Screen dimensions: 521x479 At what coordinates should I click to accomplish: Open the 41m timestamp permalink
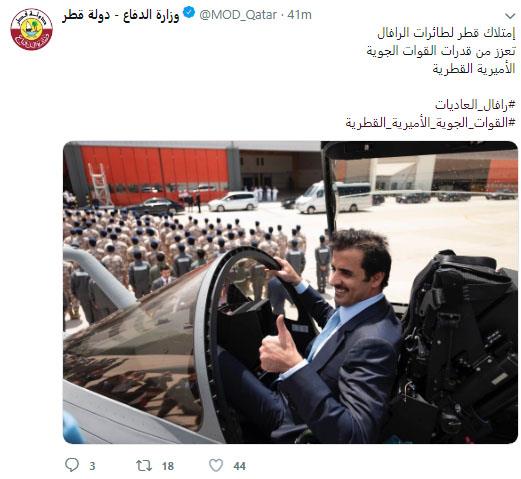click(x=299, y=15)
